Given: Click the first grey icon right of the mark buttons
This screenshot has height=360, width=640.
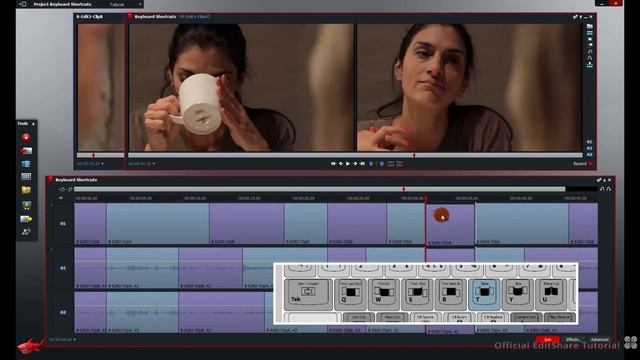Looking at the screenshot, I should (391, 164).
